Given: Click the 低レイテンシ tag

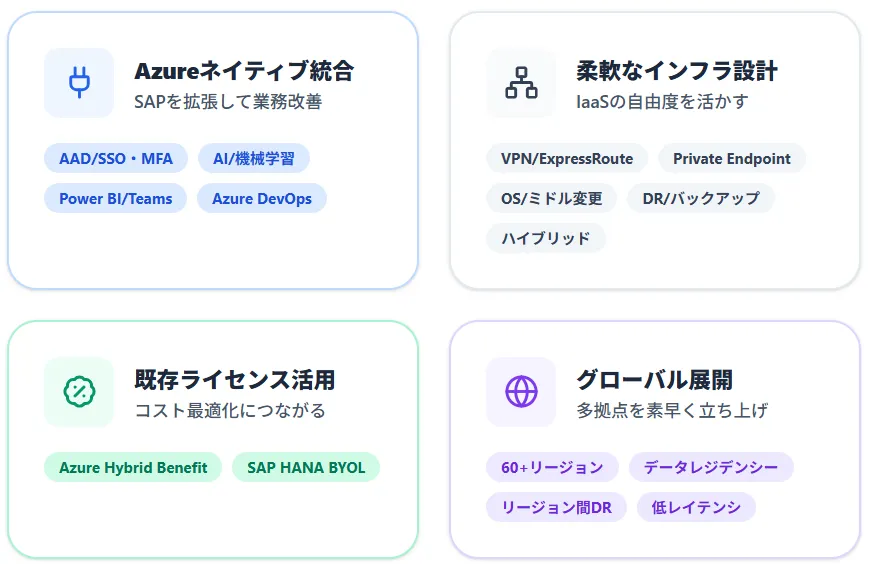Looking at the screenshot, I should [x=696, y=507].
